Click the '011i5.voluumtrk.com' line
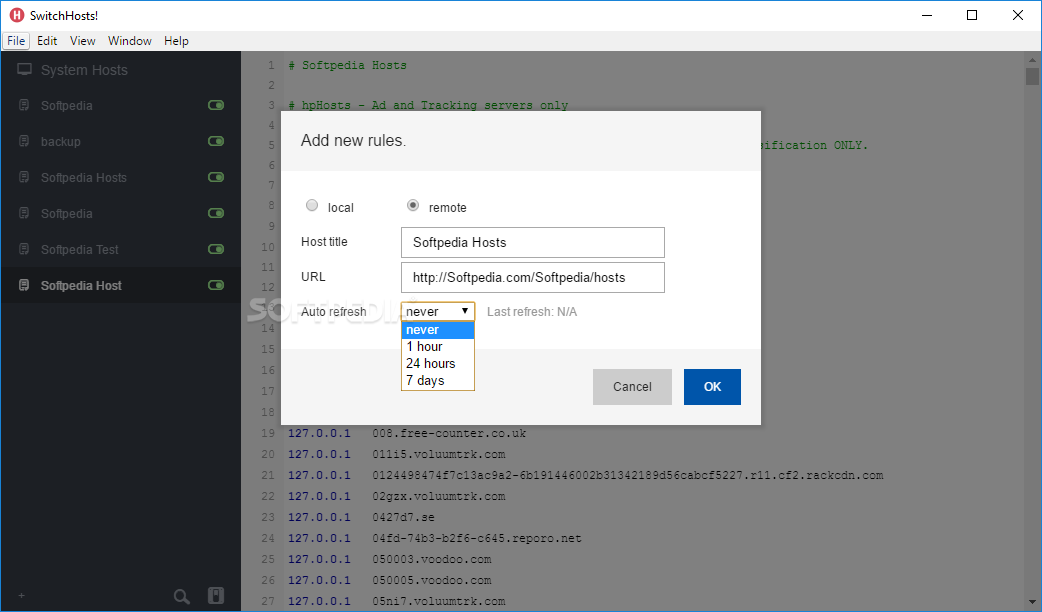Image resolution: width=1042 pixels, height=612 pixels. 439,455
